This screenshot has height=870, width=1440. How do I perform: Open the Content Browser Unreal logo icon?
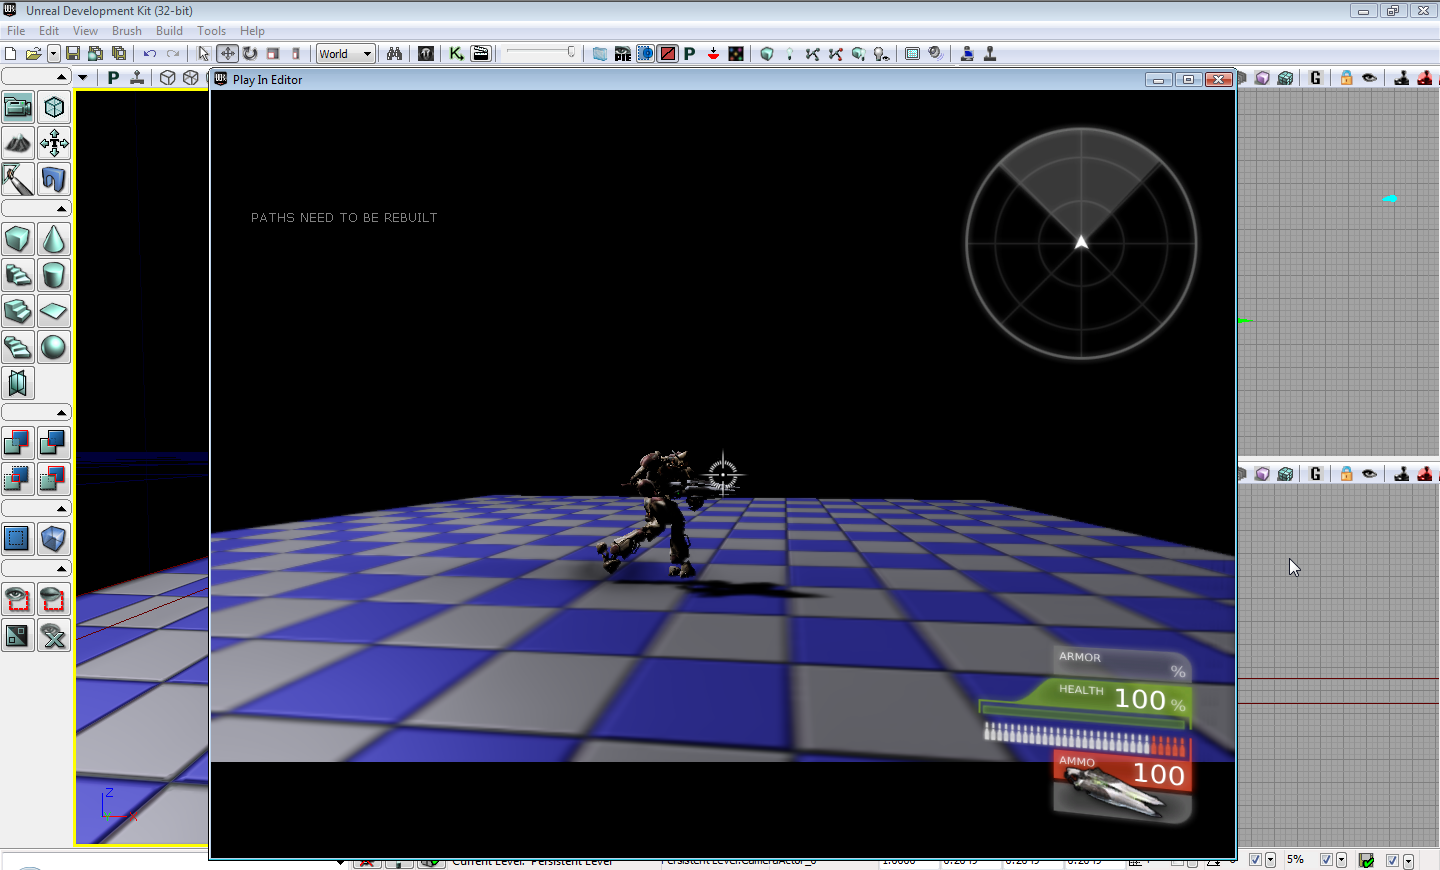pyautogui.click(x=426, y=54)
